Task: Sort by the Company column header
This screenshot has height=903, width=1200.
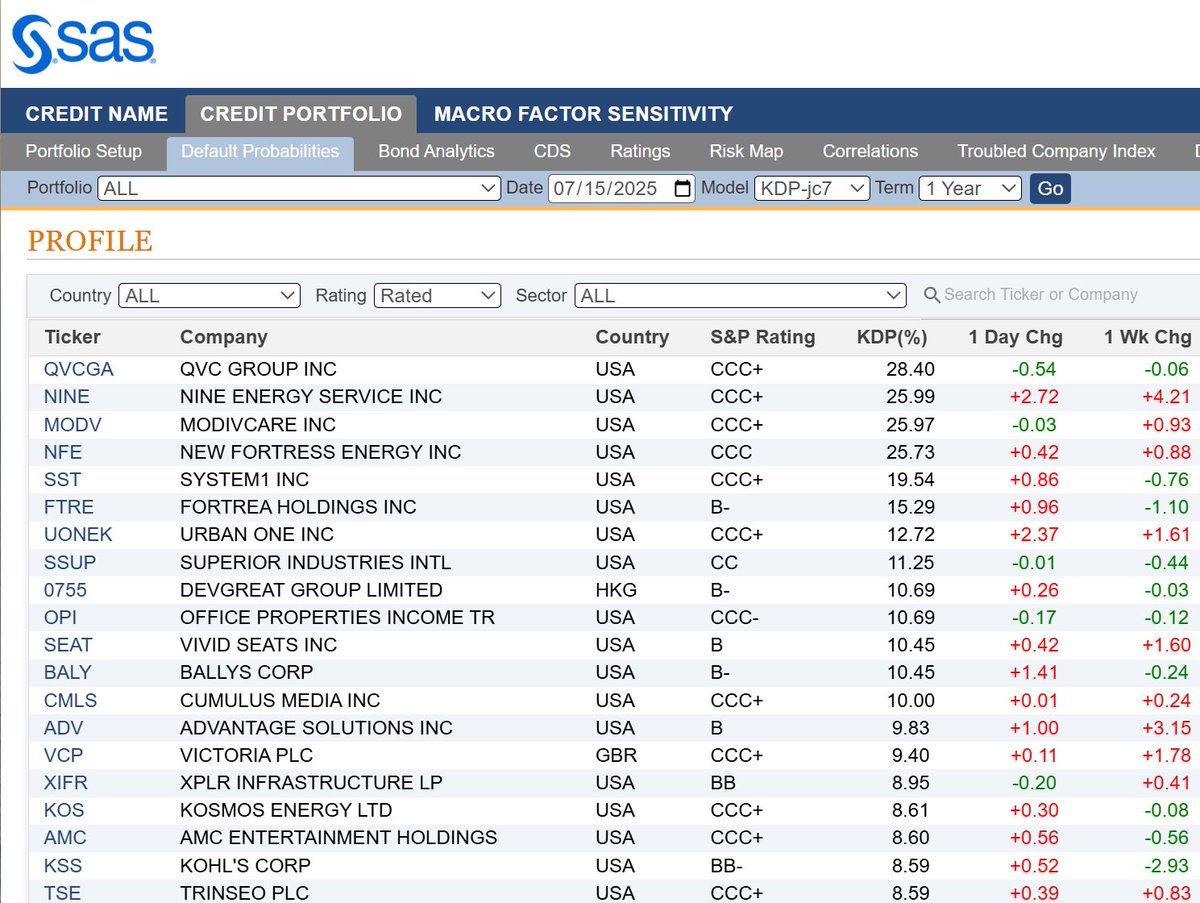Action: pos(224,337)
